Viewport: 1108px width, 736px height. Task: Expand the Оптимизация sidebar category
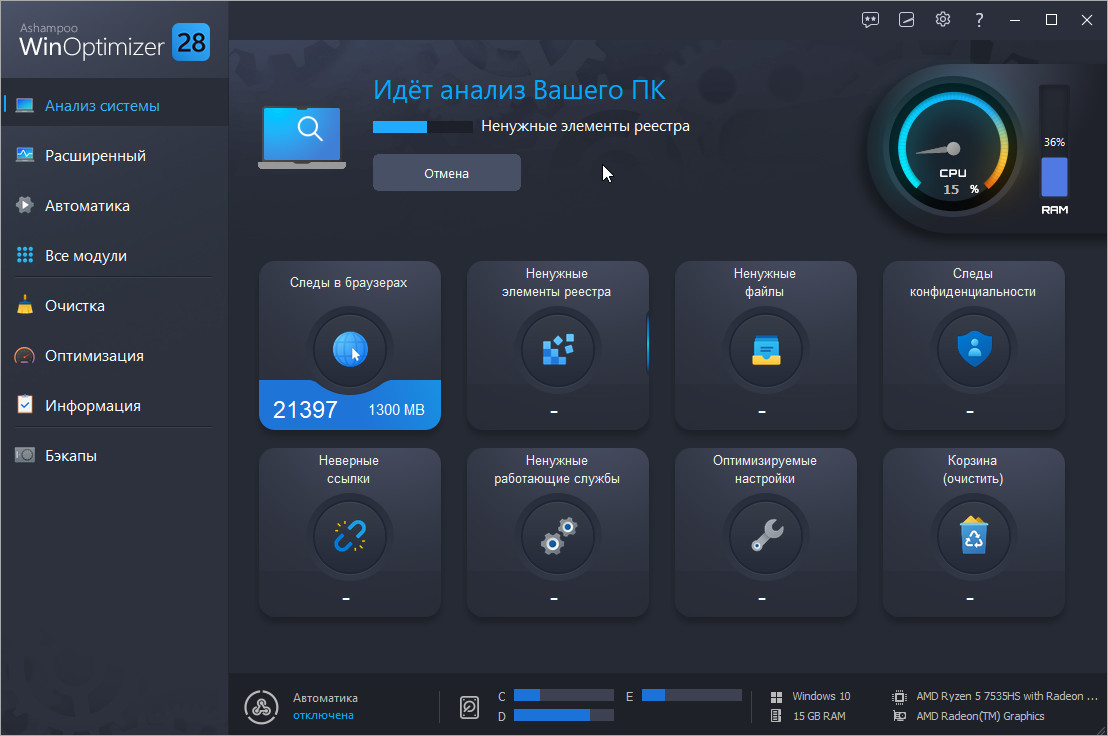(x=94, y=356)
